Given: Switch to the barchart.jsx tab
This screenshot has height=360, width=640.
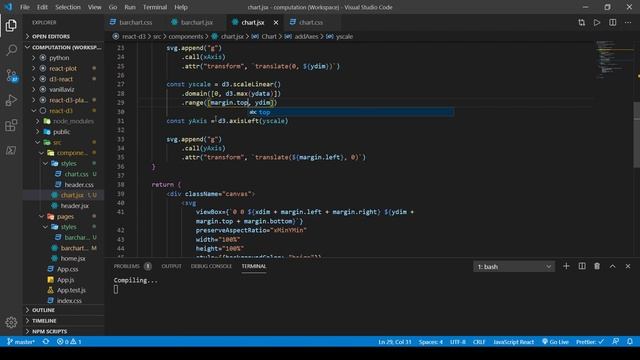Looking at the screenshot, I should [x=196, y=22].
